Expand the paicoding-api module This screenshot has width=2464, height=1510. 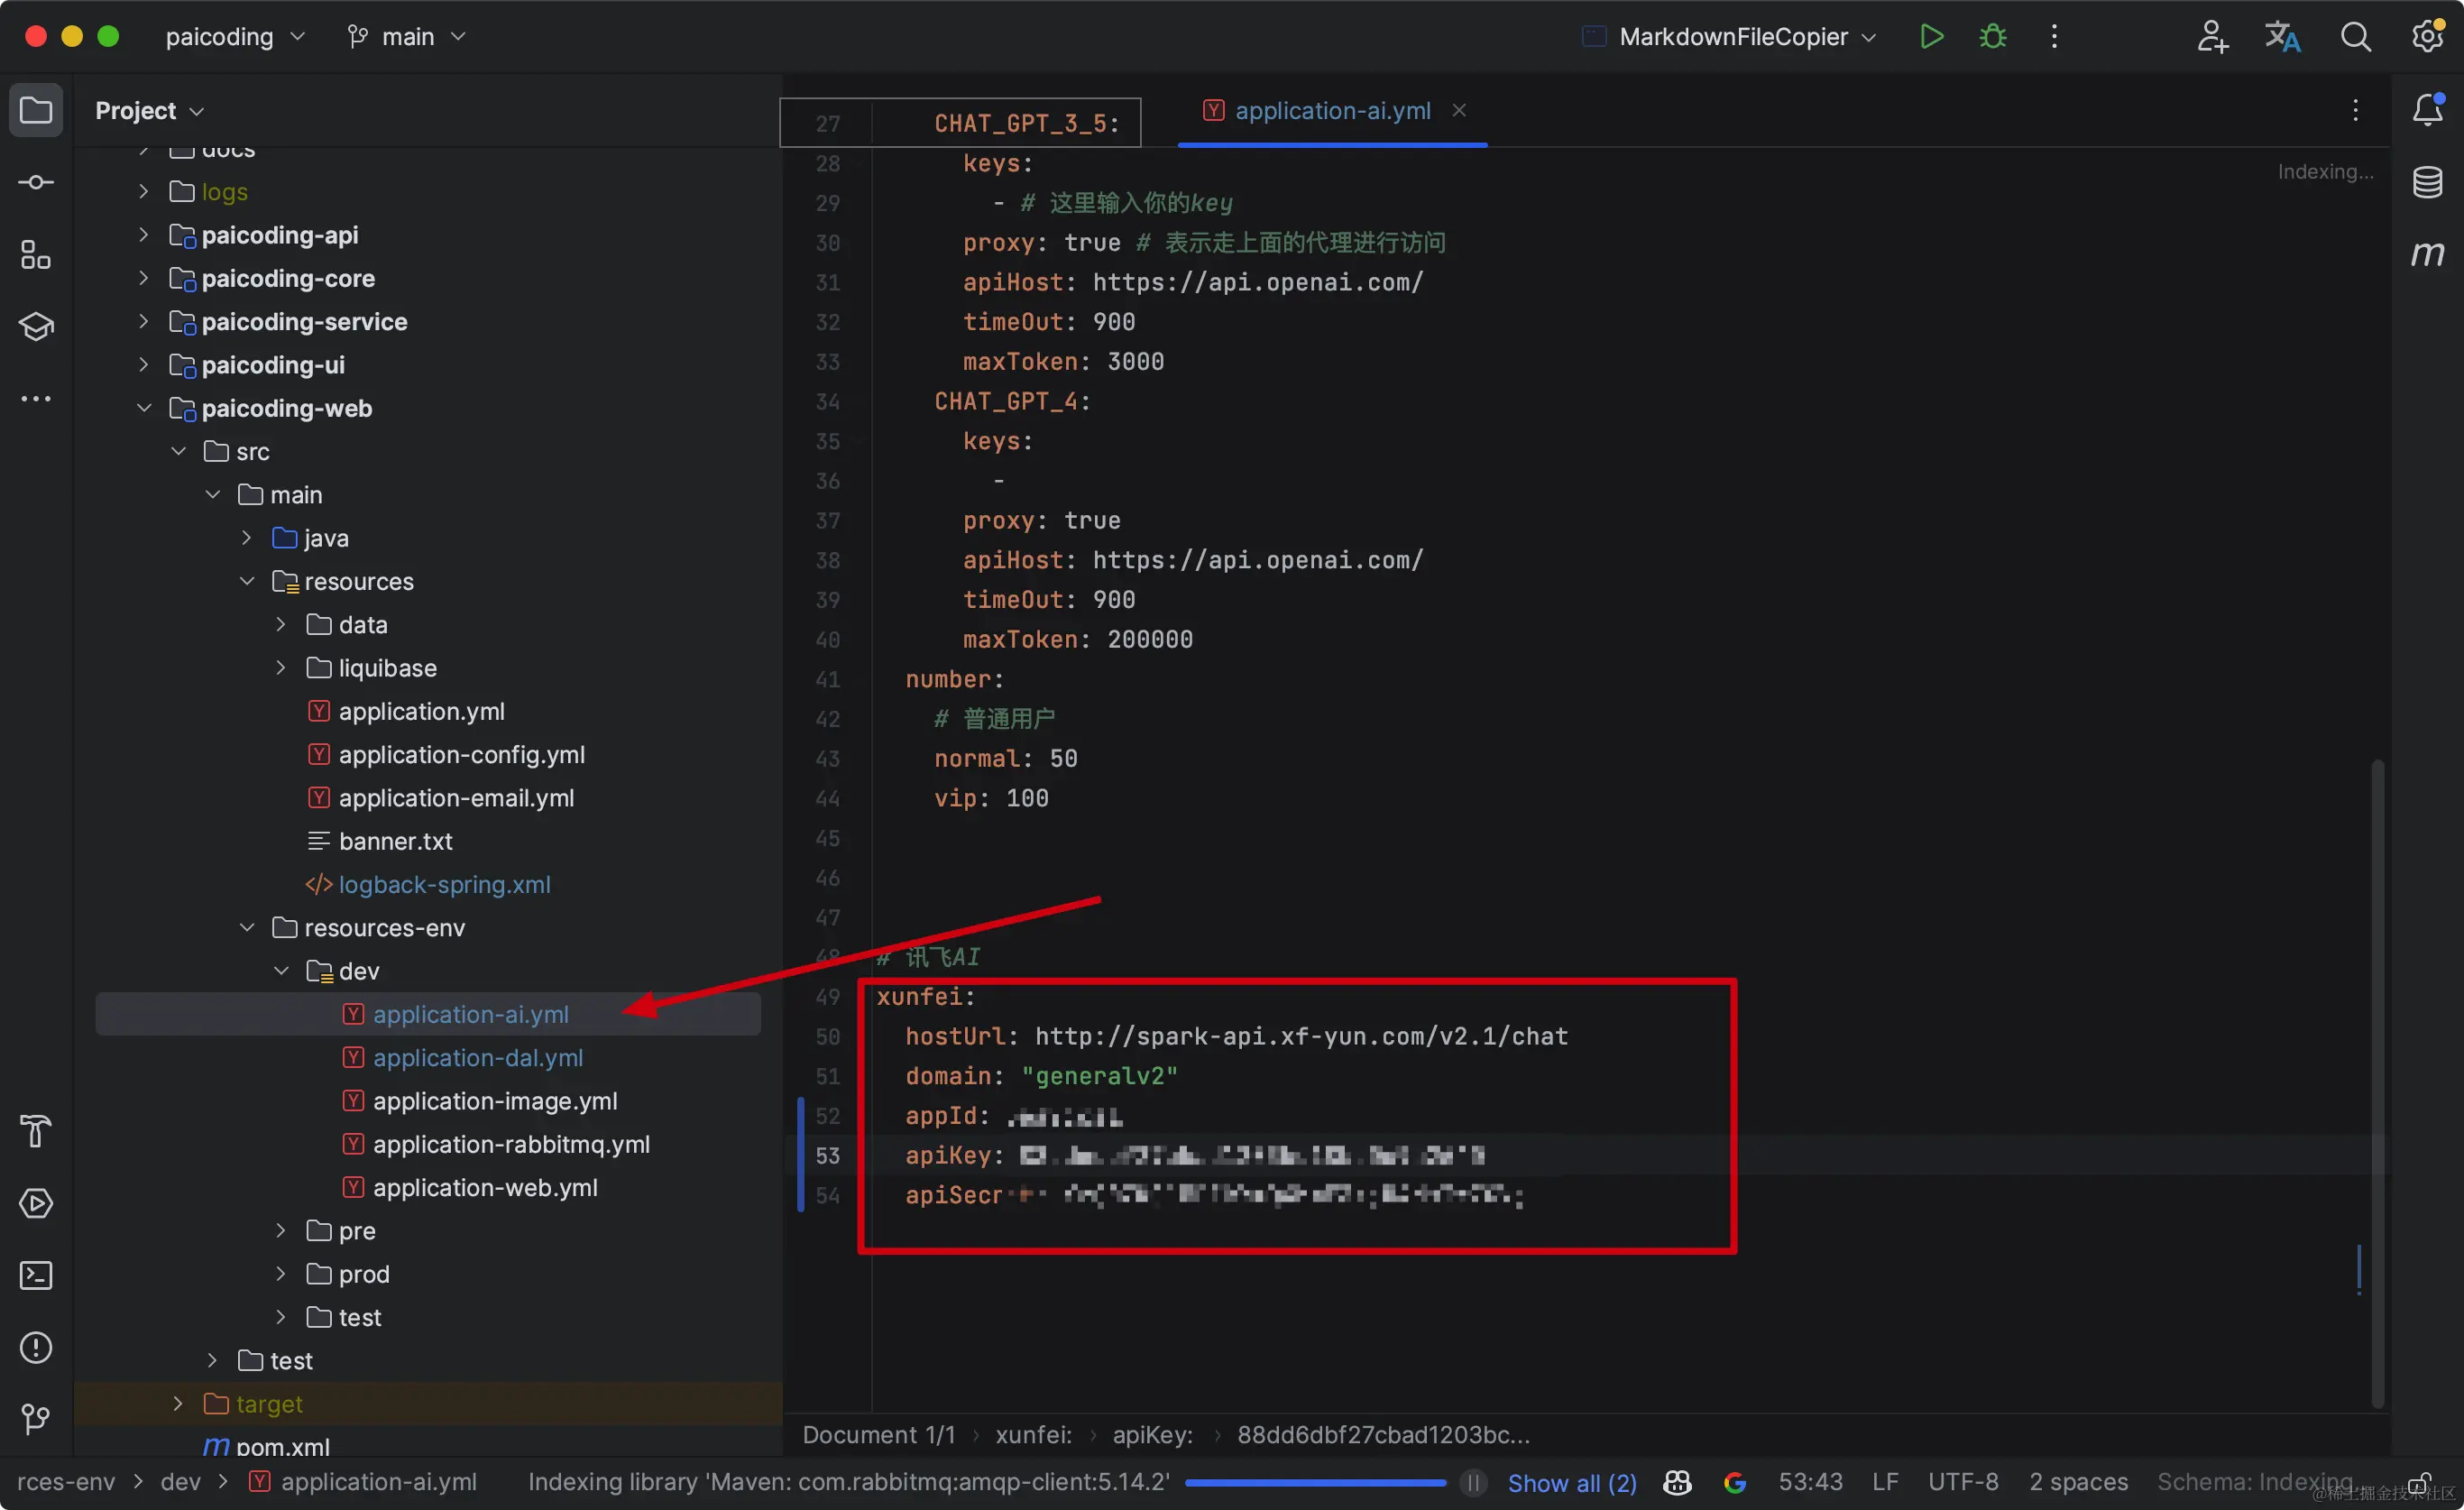point(143,235)
